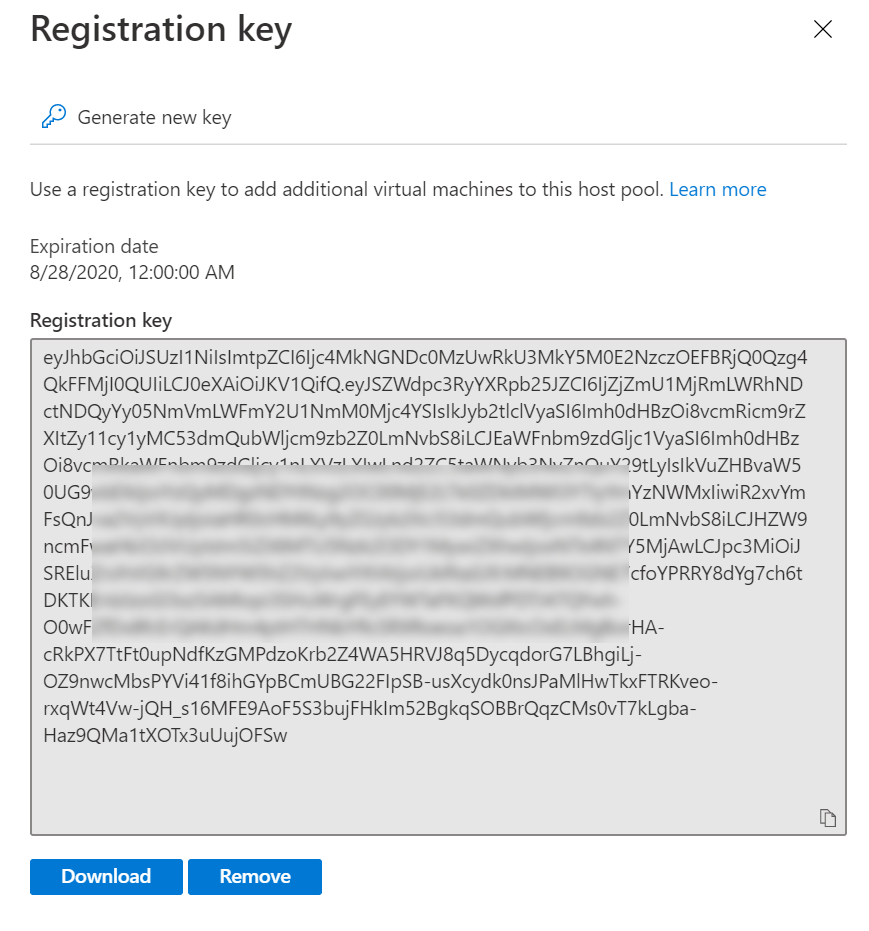This screenshot has height=931, width=869.
Task: Click the host pool description sentence
Action: 347,189
